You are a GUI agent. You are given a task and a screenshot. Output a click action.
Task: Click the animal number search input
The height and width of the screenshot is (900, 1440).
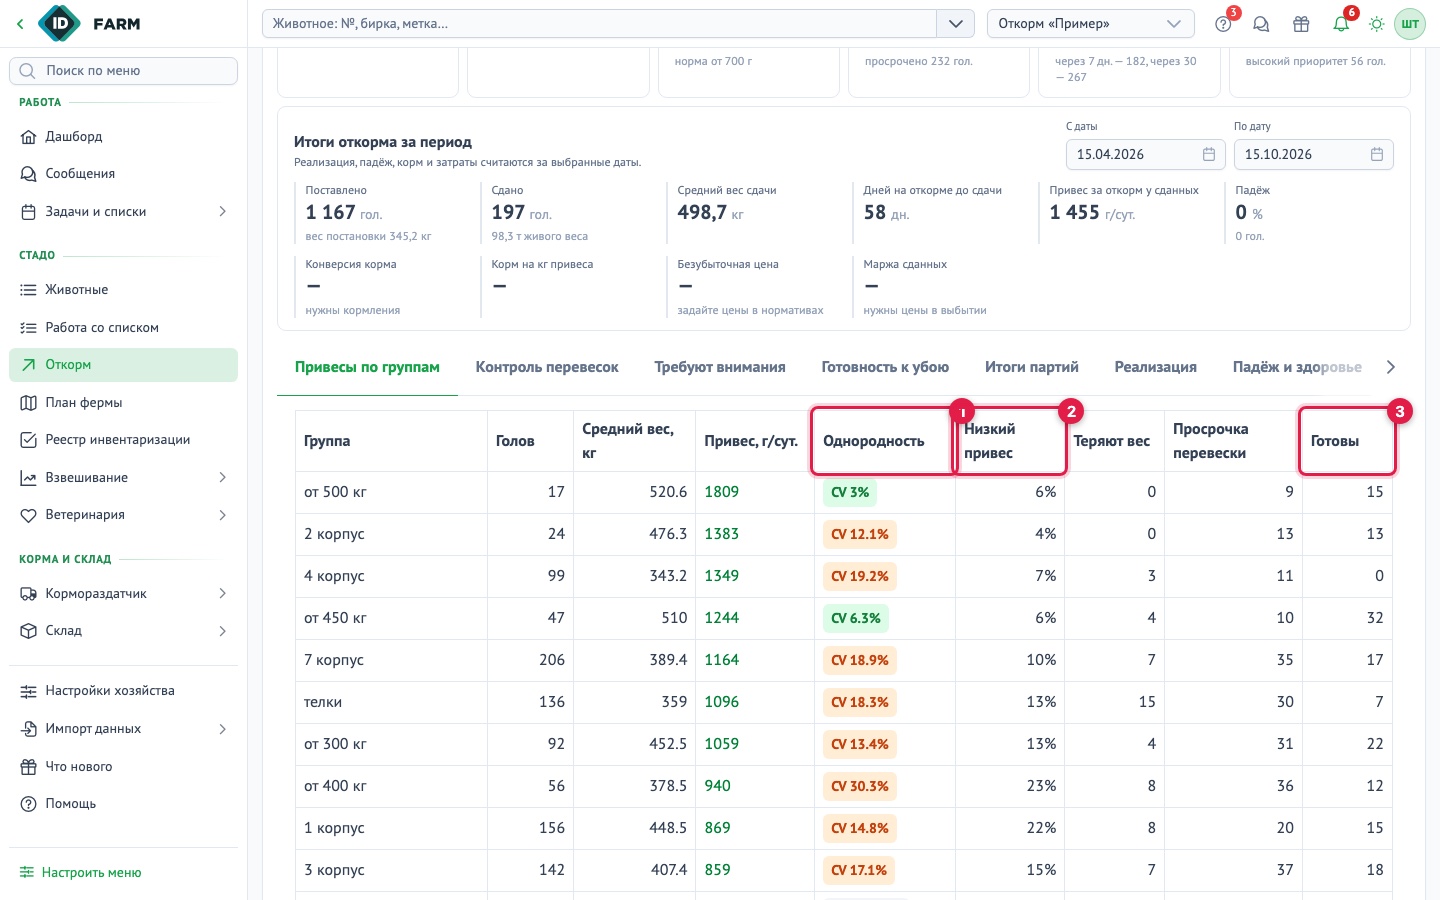(599, 24)
